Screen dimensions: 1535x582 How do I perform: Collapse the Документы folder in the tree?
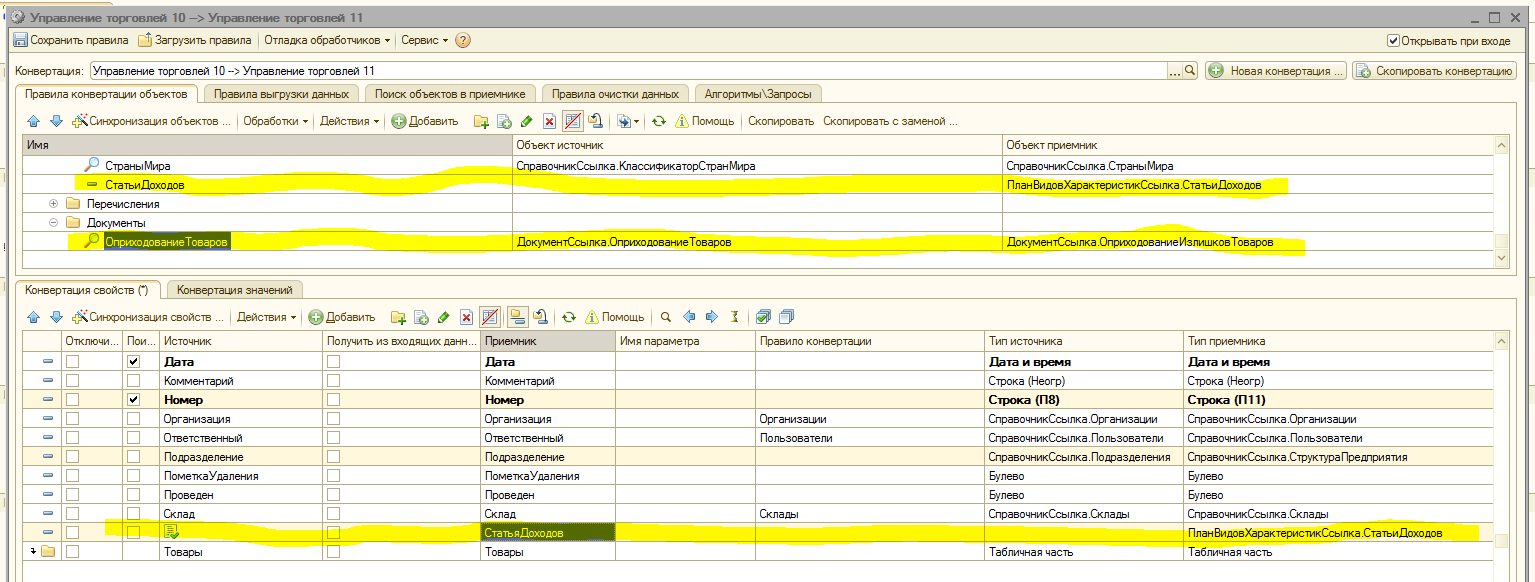point(54,223)
